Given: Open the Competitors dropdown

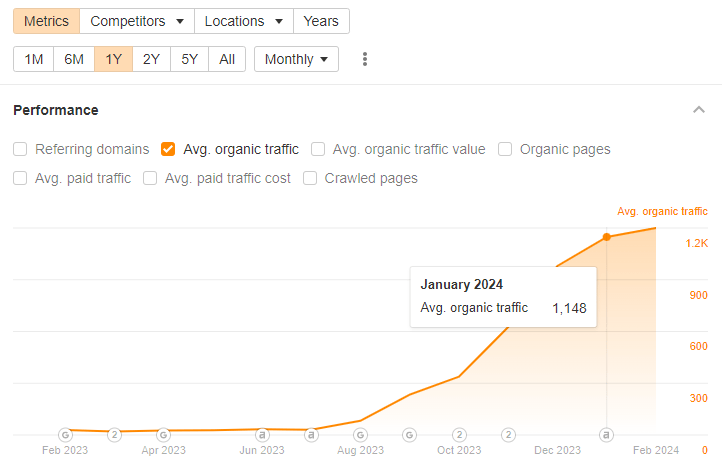Looking at the screenshot, I should (137, 21).
